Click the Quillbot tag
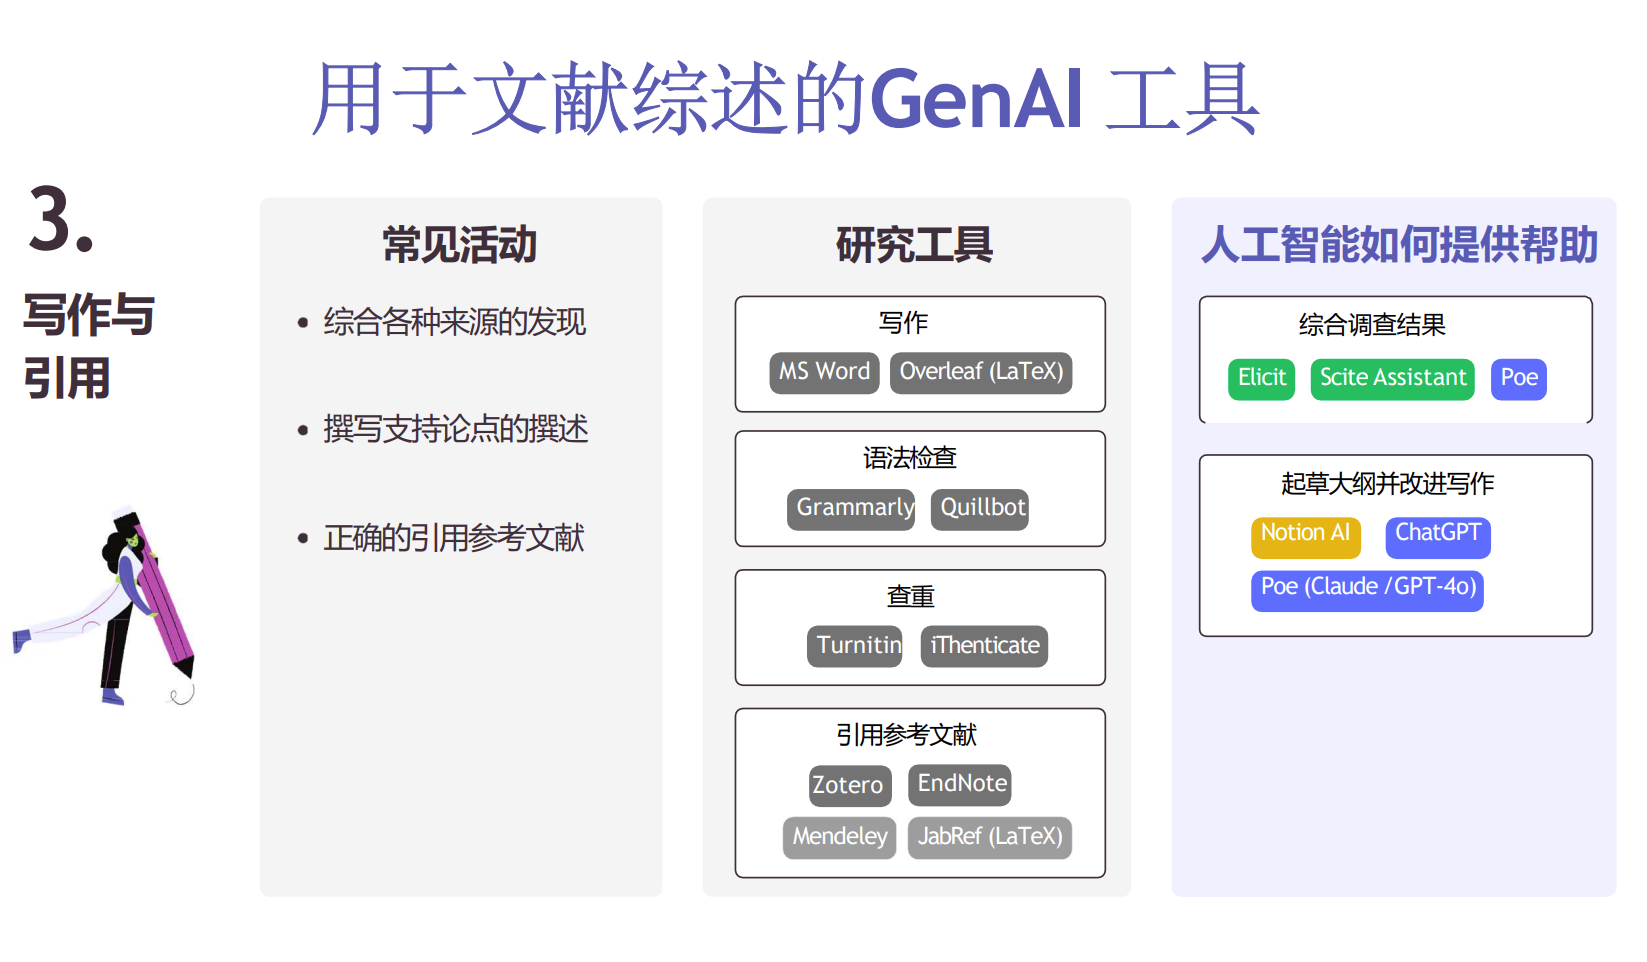This screenshot has width=1647, height=962. (980, 508)
